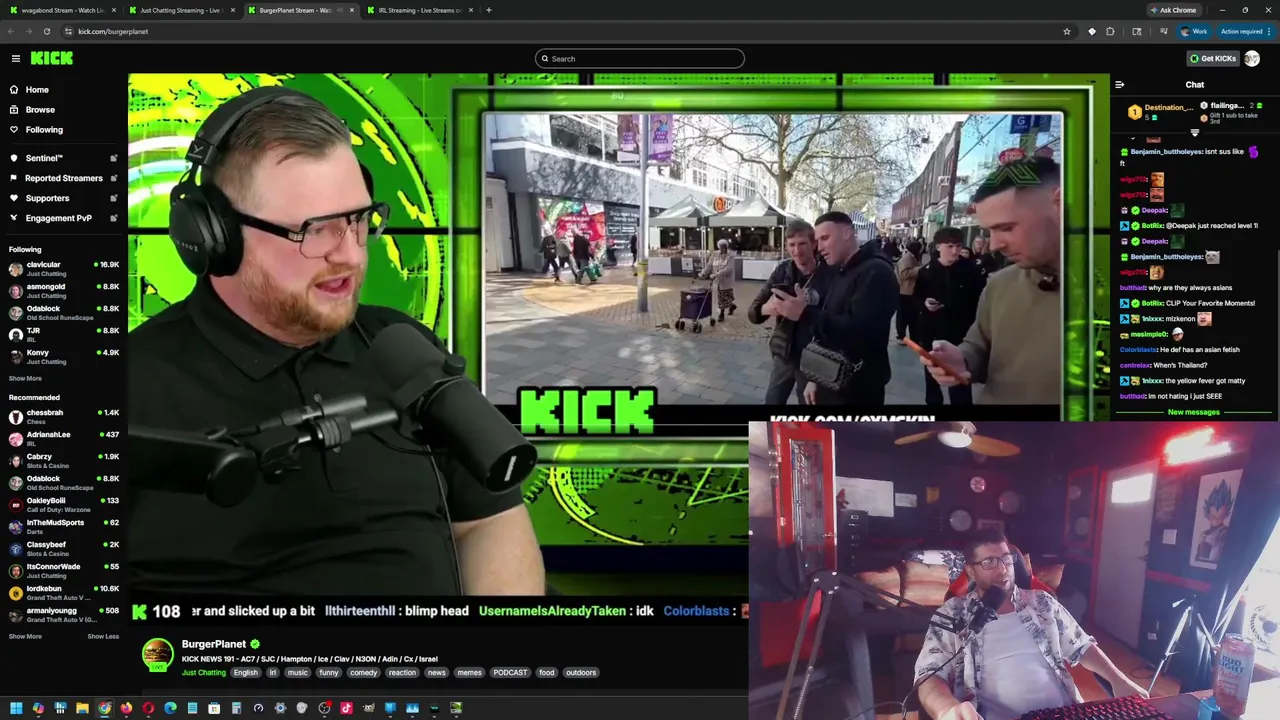Viewport: 1280px width, 720px height.
Task: Click the external link icon beside Engagement PvP
Action: [x=113, y=218]
